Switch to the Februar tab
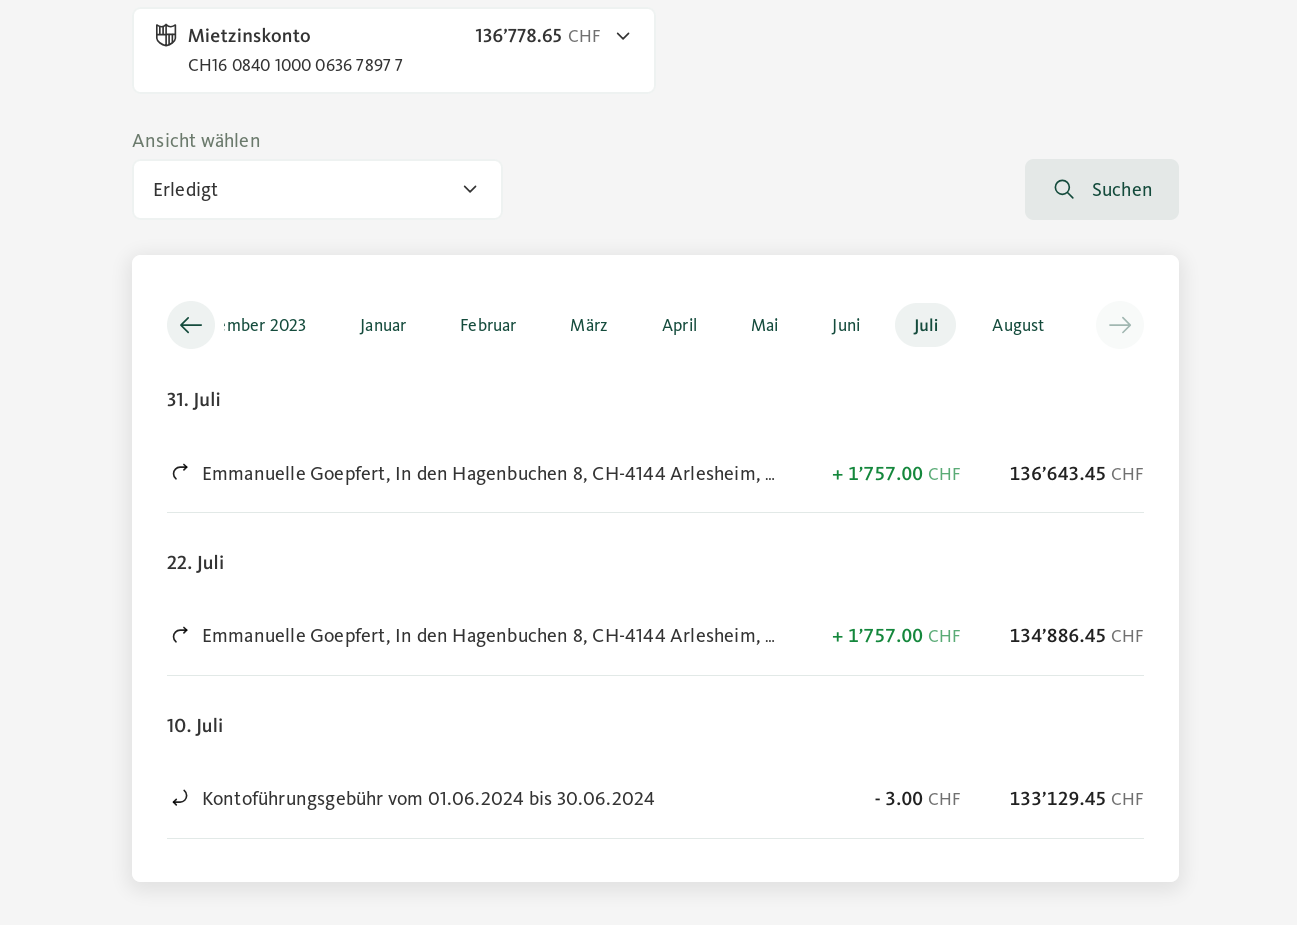 click(x=488, y=325)
